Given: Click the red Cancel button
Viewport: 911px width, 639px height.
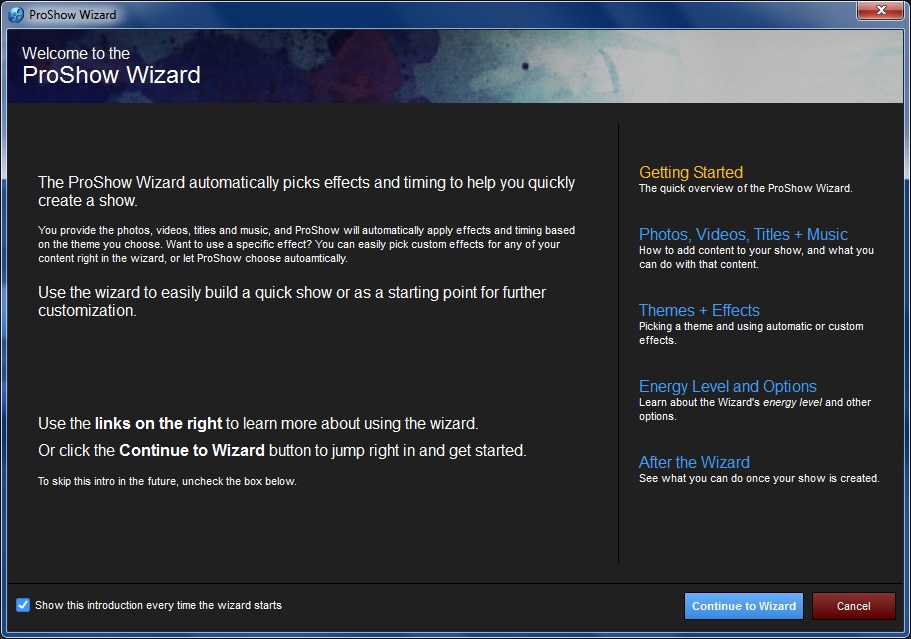Looking at the screenshot, I should (x=853, y=606).
